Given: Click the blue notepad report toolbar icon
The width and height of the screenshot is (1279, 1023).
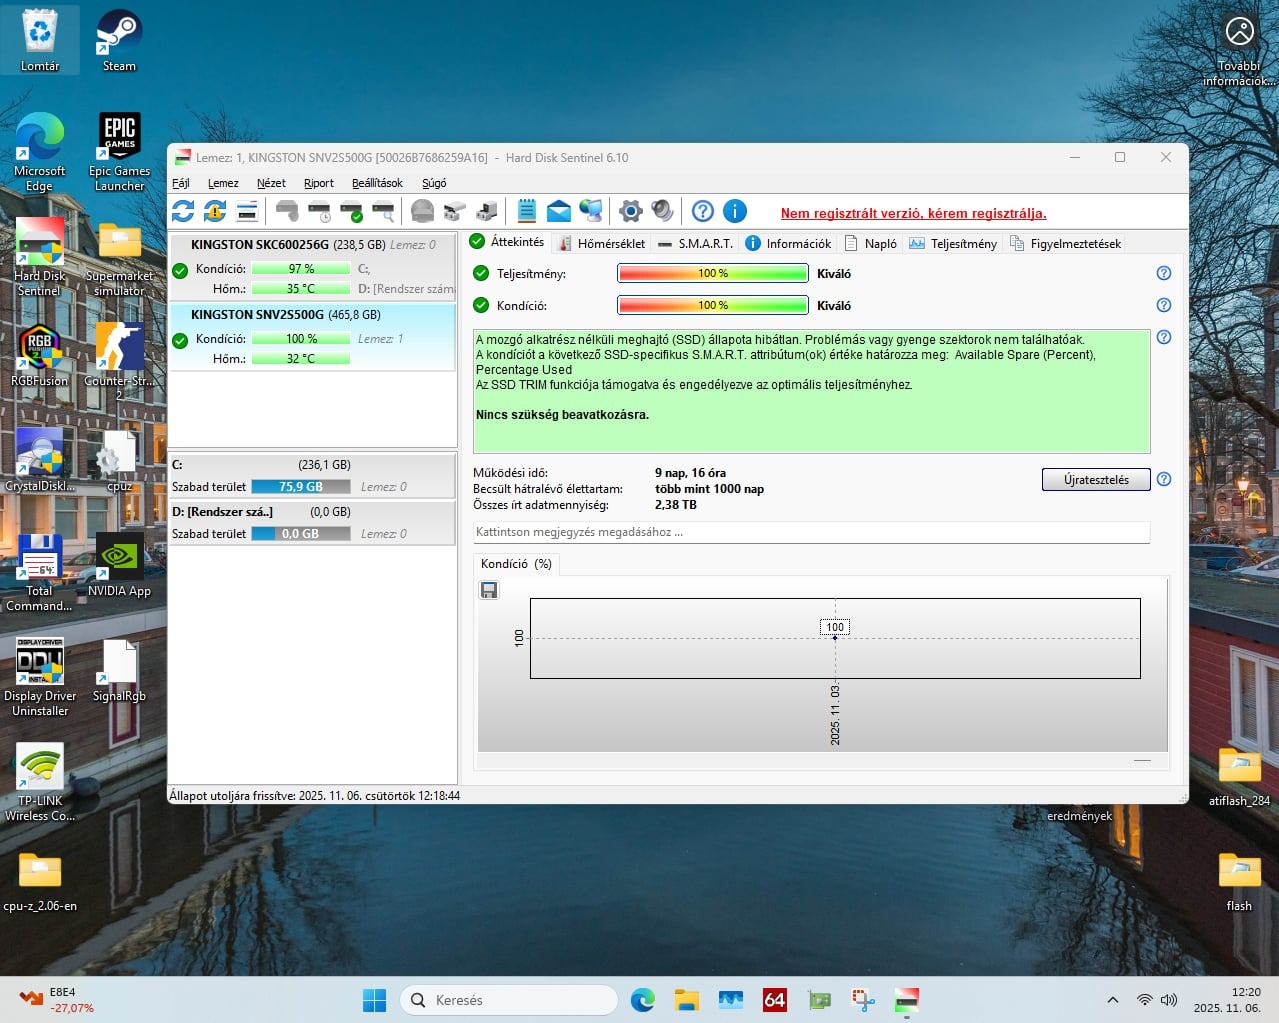Looking at the screenshot, I should tap(527, 211).
